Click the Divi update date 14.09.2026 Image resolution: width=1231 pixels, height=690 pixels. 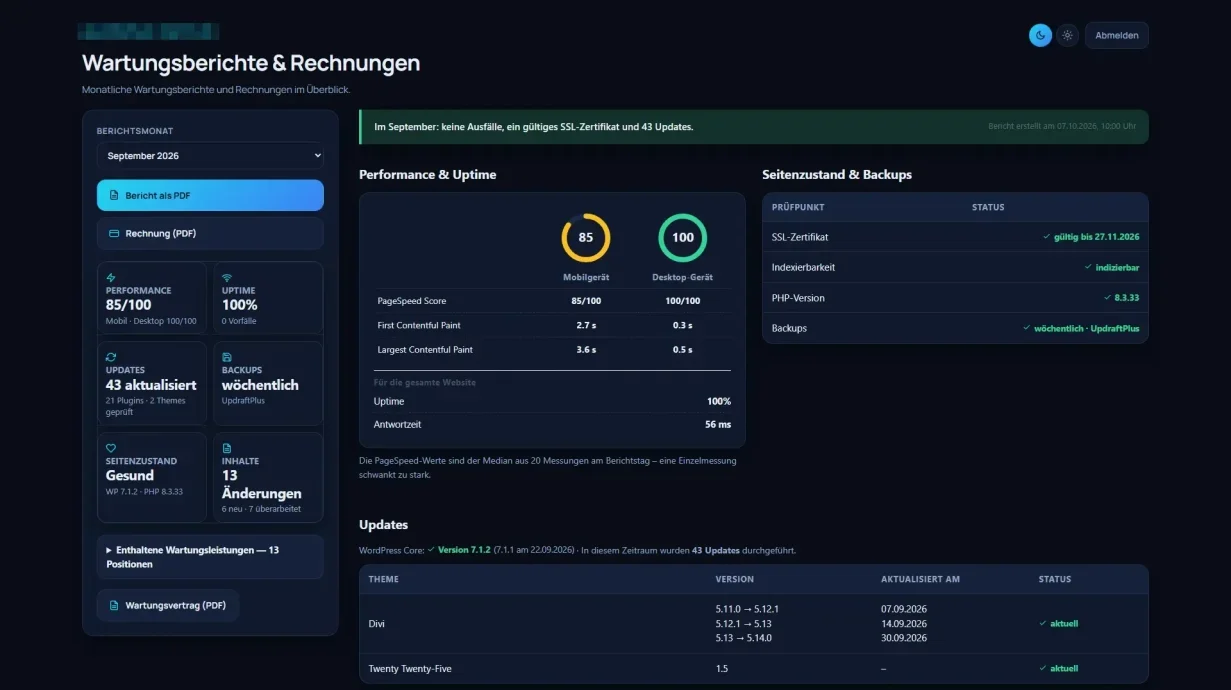(904, 623)
